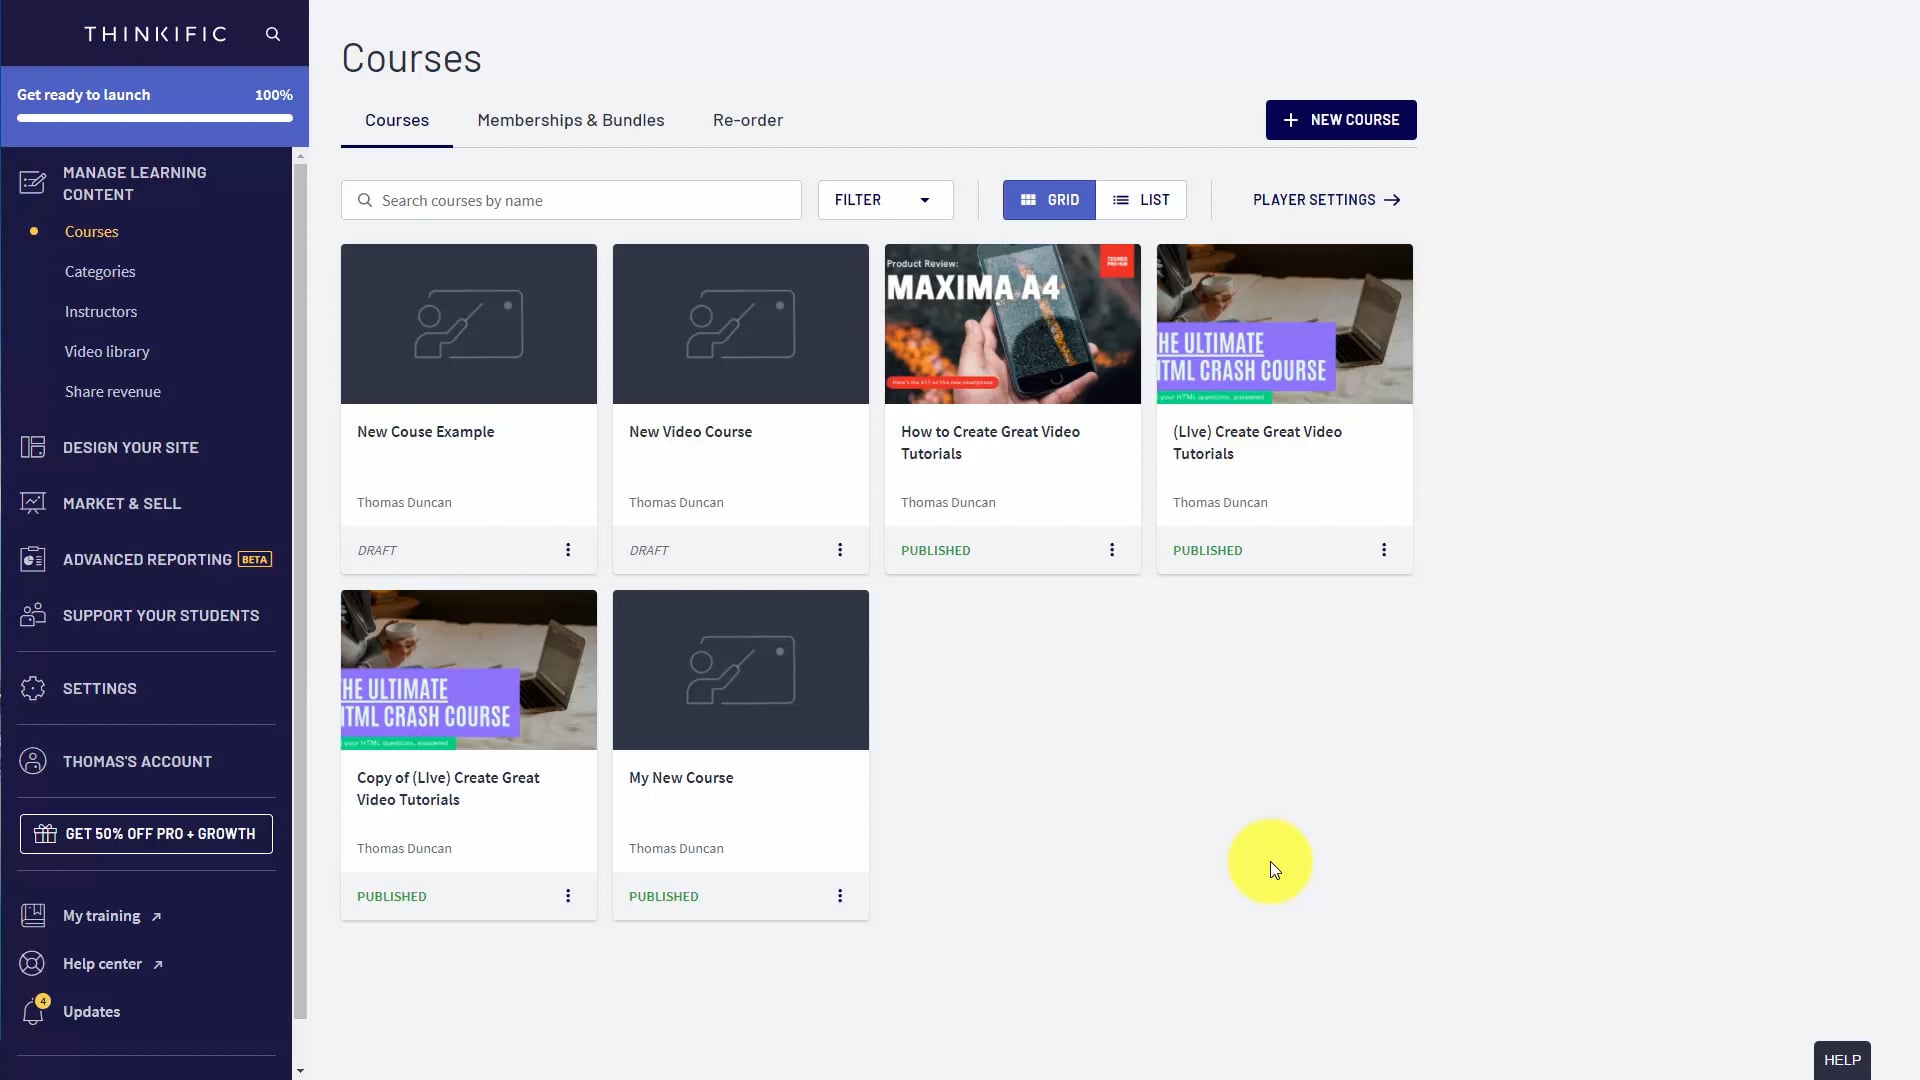Open (LIve) Create Great Video Tutorials thumbnail
Screen dimensions: 1920x1080
point(1285,324)
